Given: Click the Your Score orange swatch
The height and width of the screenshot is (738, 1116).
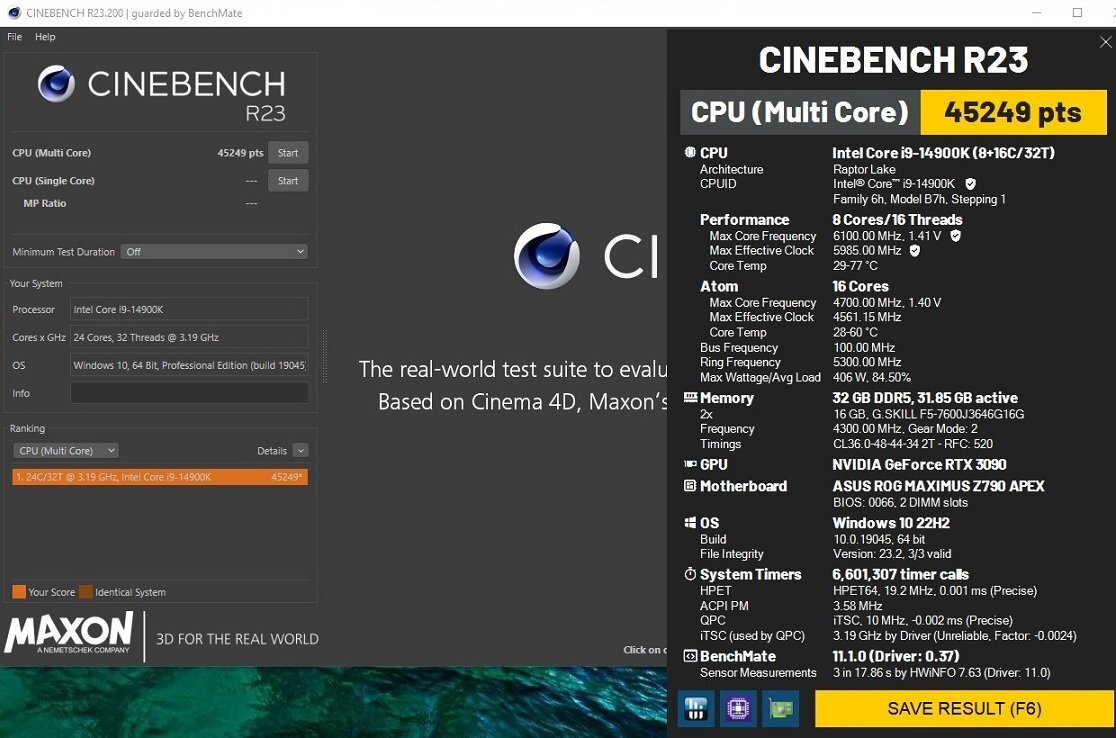Looking at the screenshot, I should coord(19,591).
